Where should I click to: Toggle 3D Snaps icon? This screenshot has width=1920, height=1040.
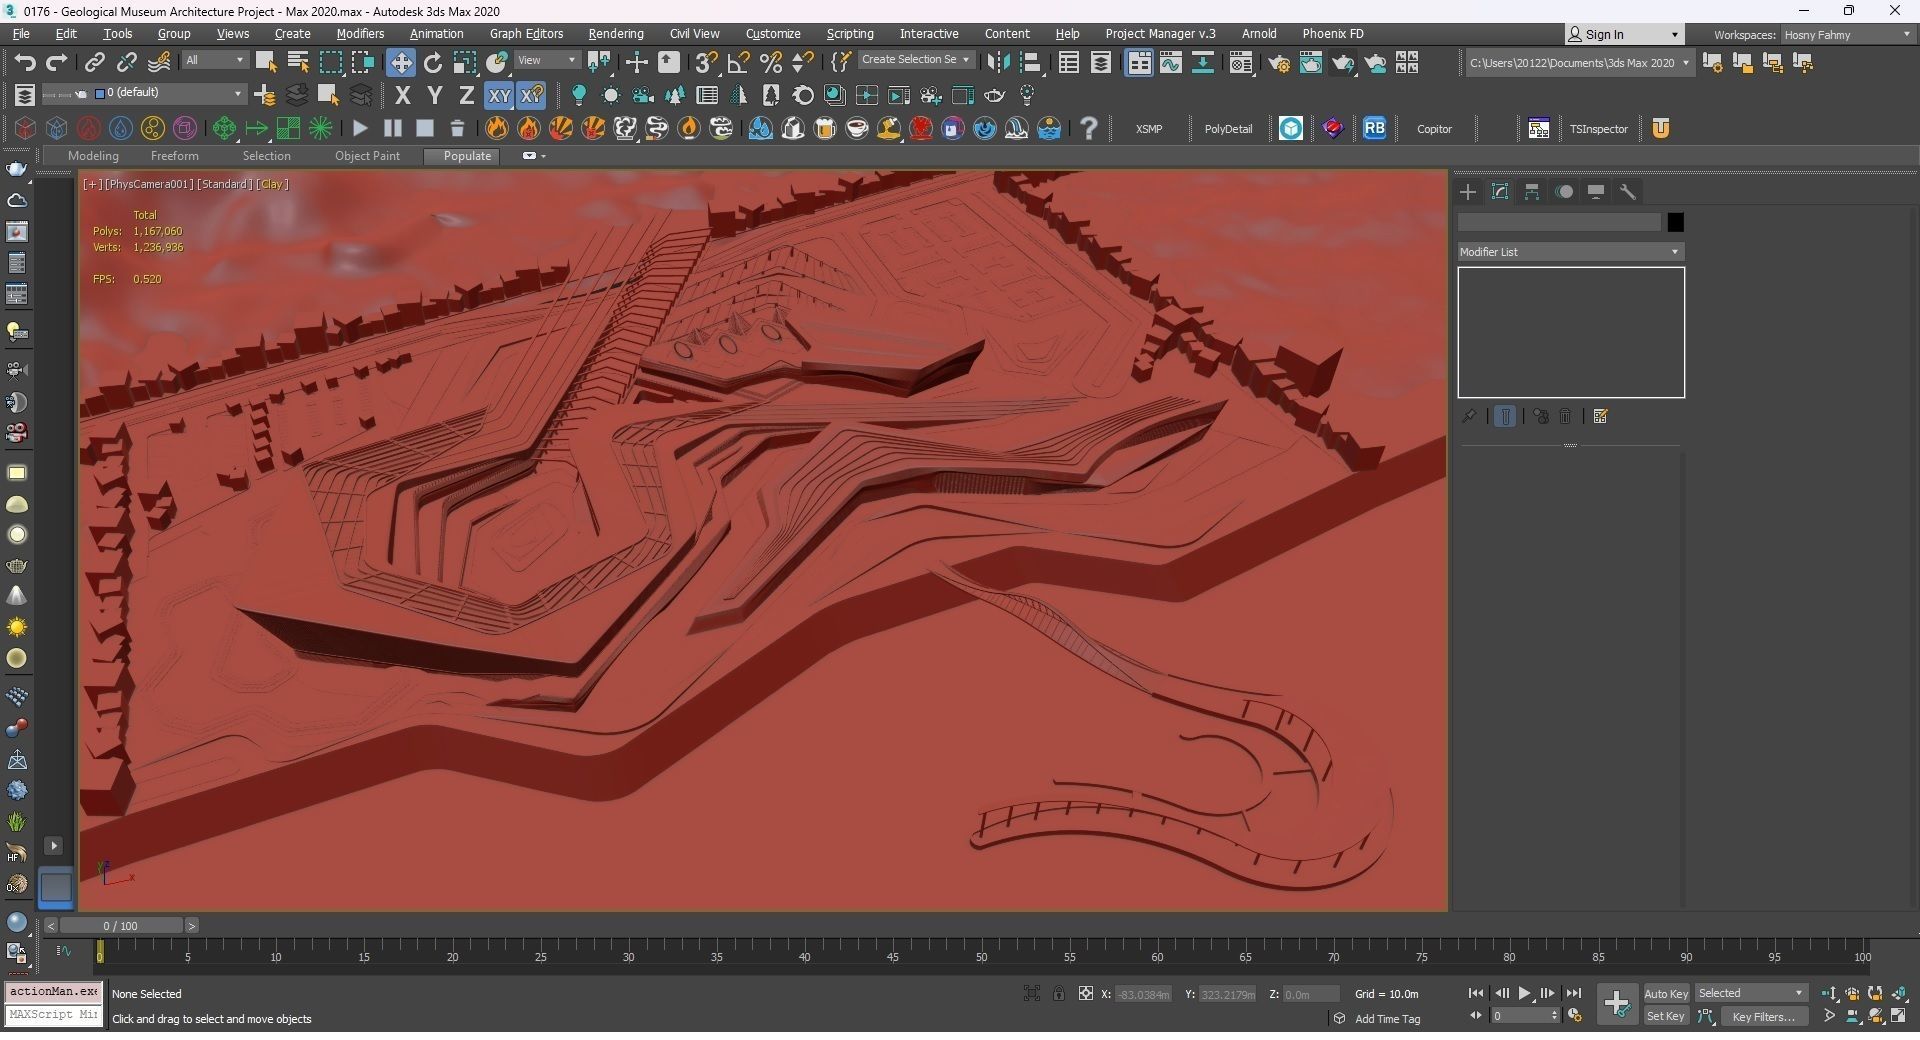(x=706, y=62)
